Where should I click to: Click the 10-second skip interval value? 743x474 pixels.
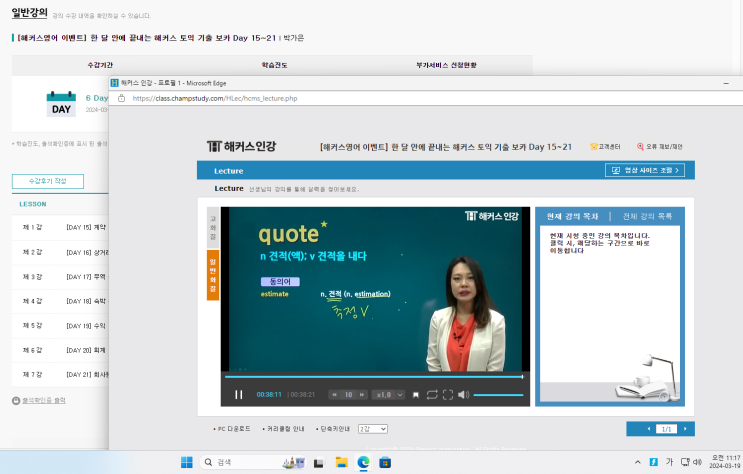348,394
